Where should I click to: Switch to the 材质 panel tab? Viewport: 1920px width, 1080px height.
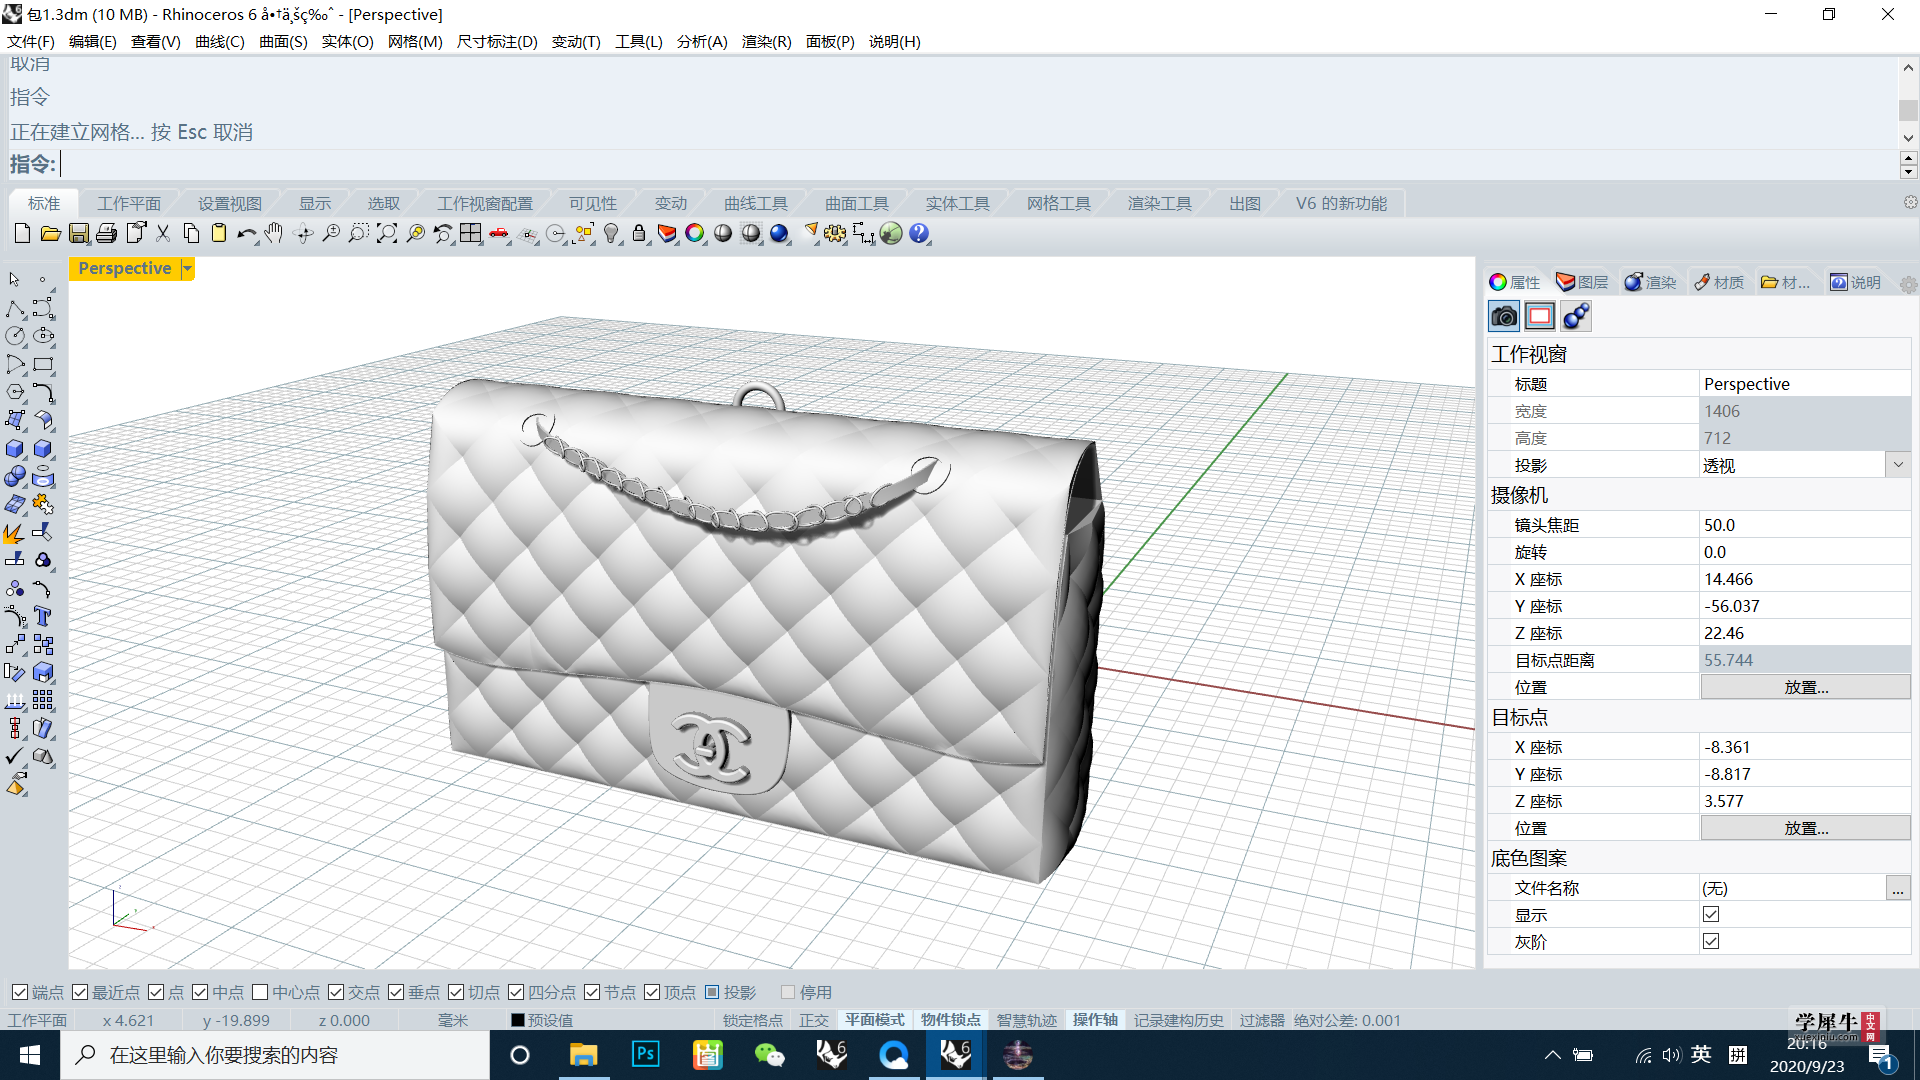[x=1719, y=282]
